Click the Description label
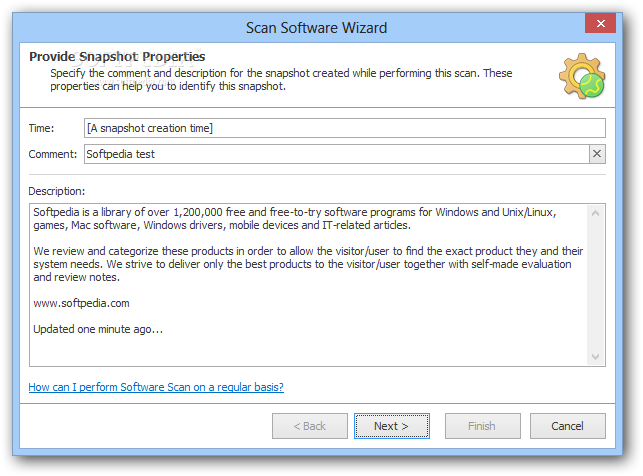643x476 pixels. click(x=57, y=191)
